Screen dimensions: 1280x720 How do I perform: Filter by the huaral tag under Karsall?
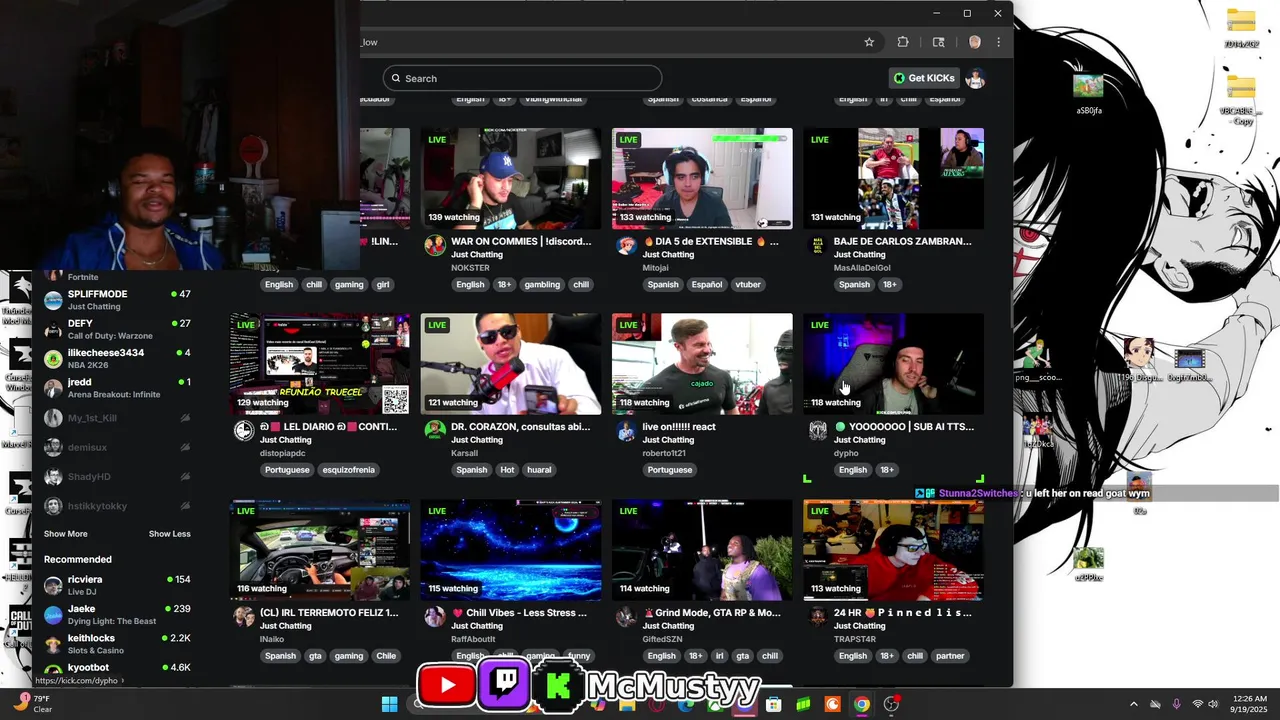click(539, 470)
